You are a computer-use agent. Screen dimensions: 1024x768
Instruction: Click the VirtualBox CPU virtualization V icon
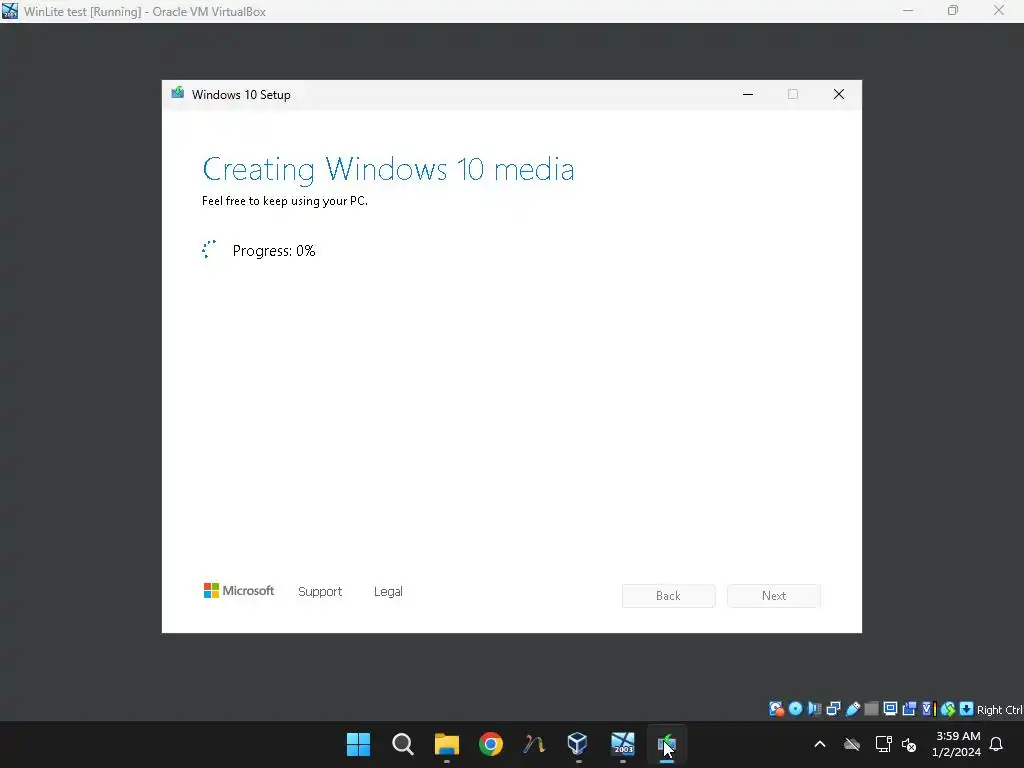pyautogui.click(x=928, y=709)
